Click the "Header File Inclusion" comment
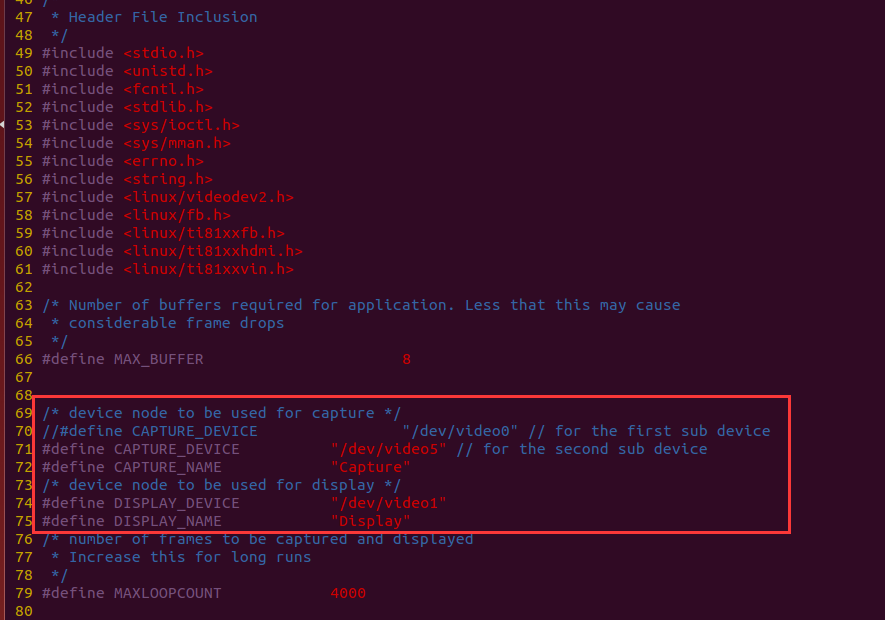This screenshot has width=885, height=620. tap(162, 17)
